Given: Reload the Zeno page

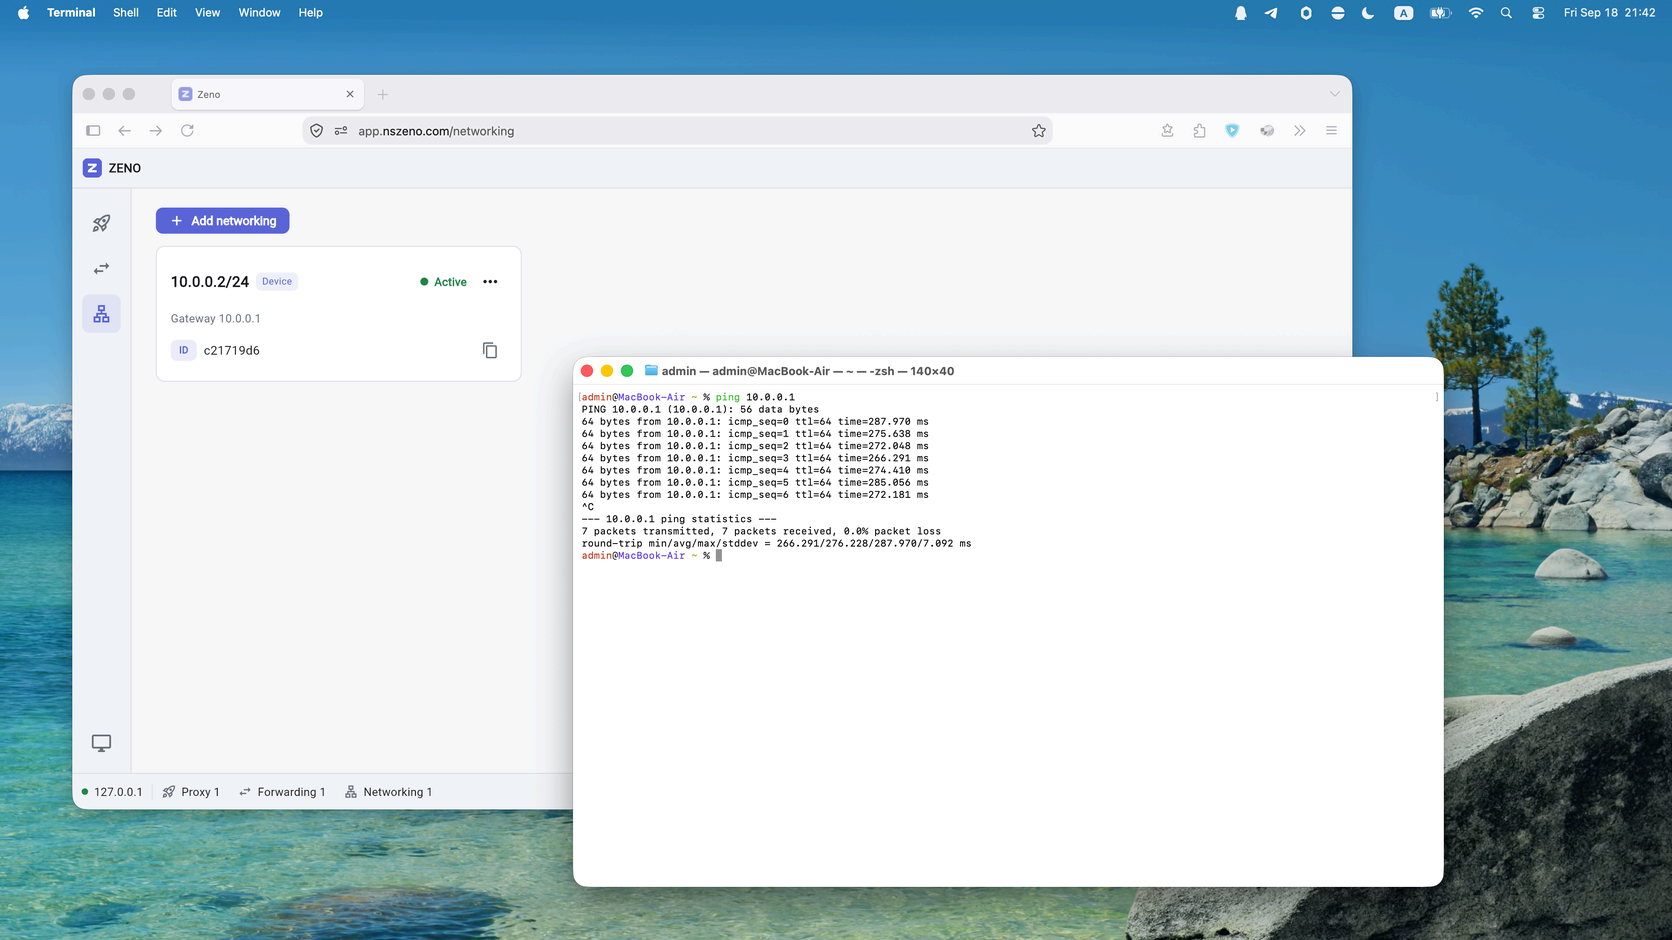Looking at the screenshot, I should pyautogui.click(x=187, y=131).
